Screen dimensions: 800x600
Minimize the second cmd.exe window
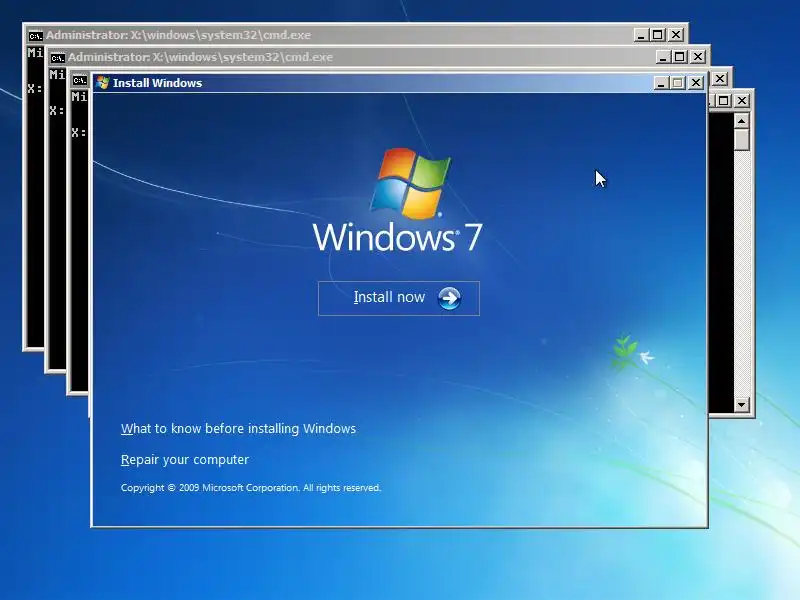pos(662,57)
